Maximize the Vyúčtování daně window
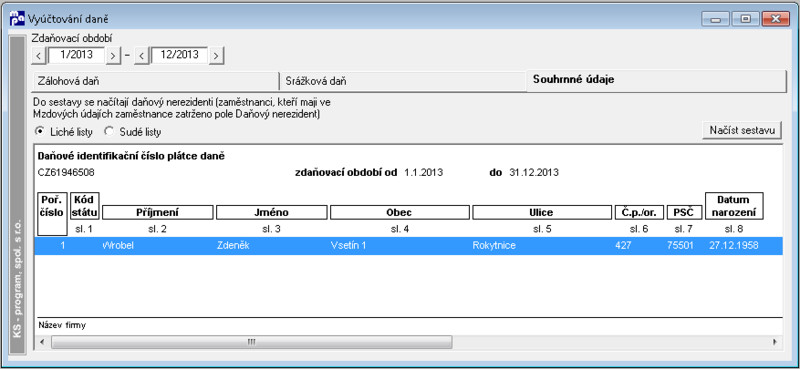Image resolution: width=800 pixels, height=369 pixels. [x=745, y=19]
